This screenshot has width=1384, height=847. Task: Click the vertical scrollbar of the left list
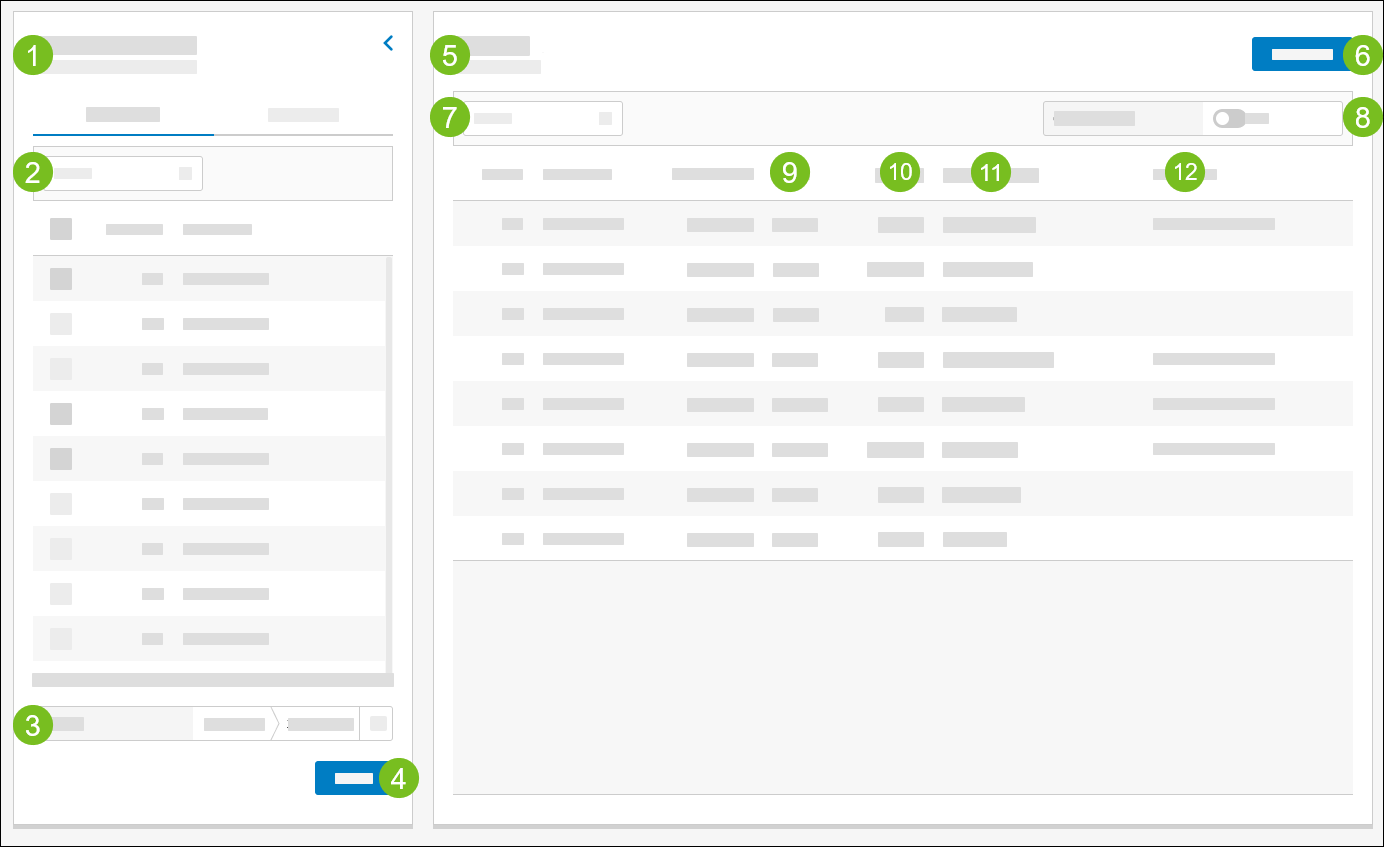[389, 460]
